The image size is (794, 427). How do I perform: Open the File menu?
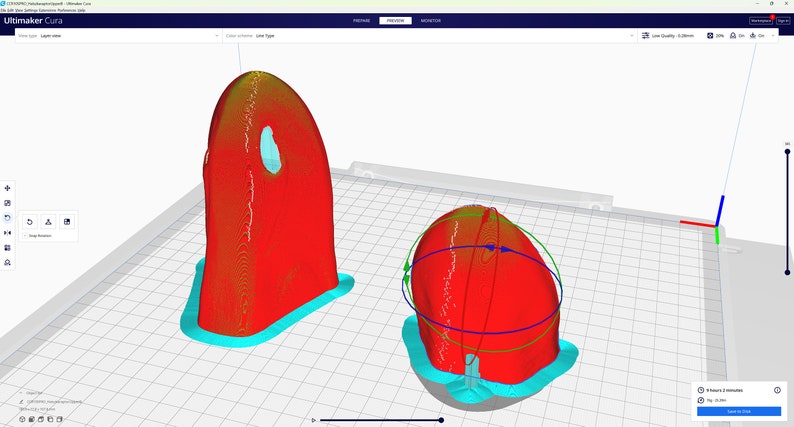(4, 10)
